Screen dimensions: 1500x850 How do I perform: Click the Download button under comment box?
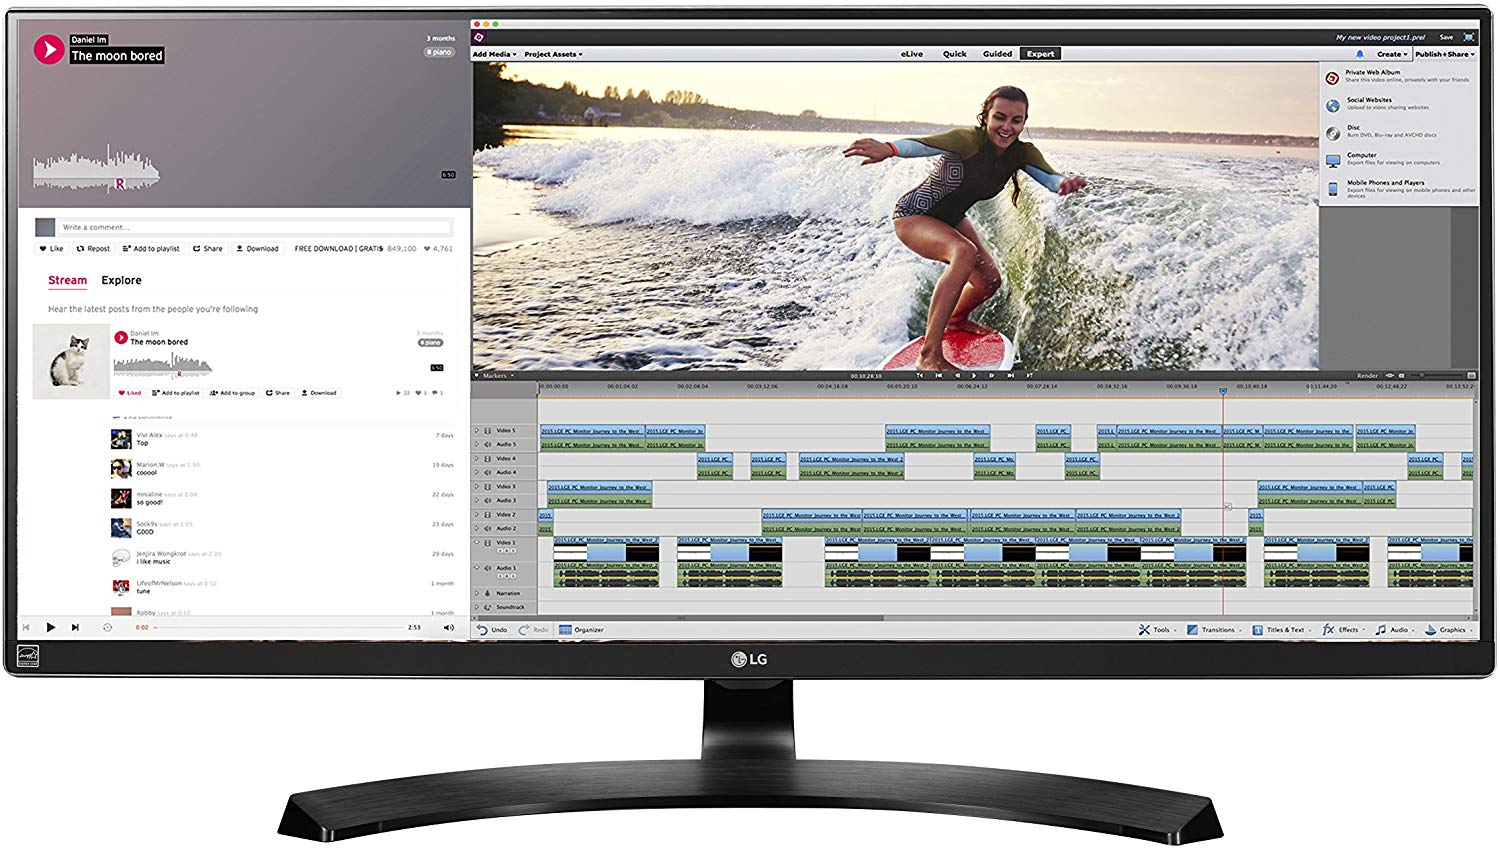[258, 248]
